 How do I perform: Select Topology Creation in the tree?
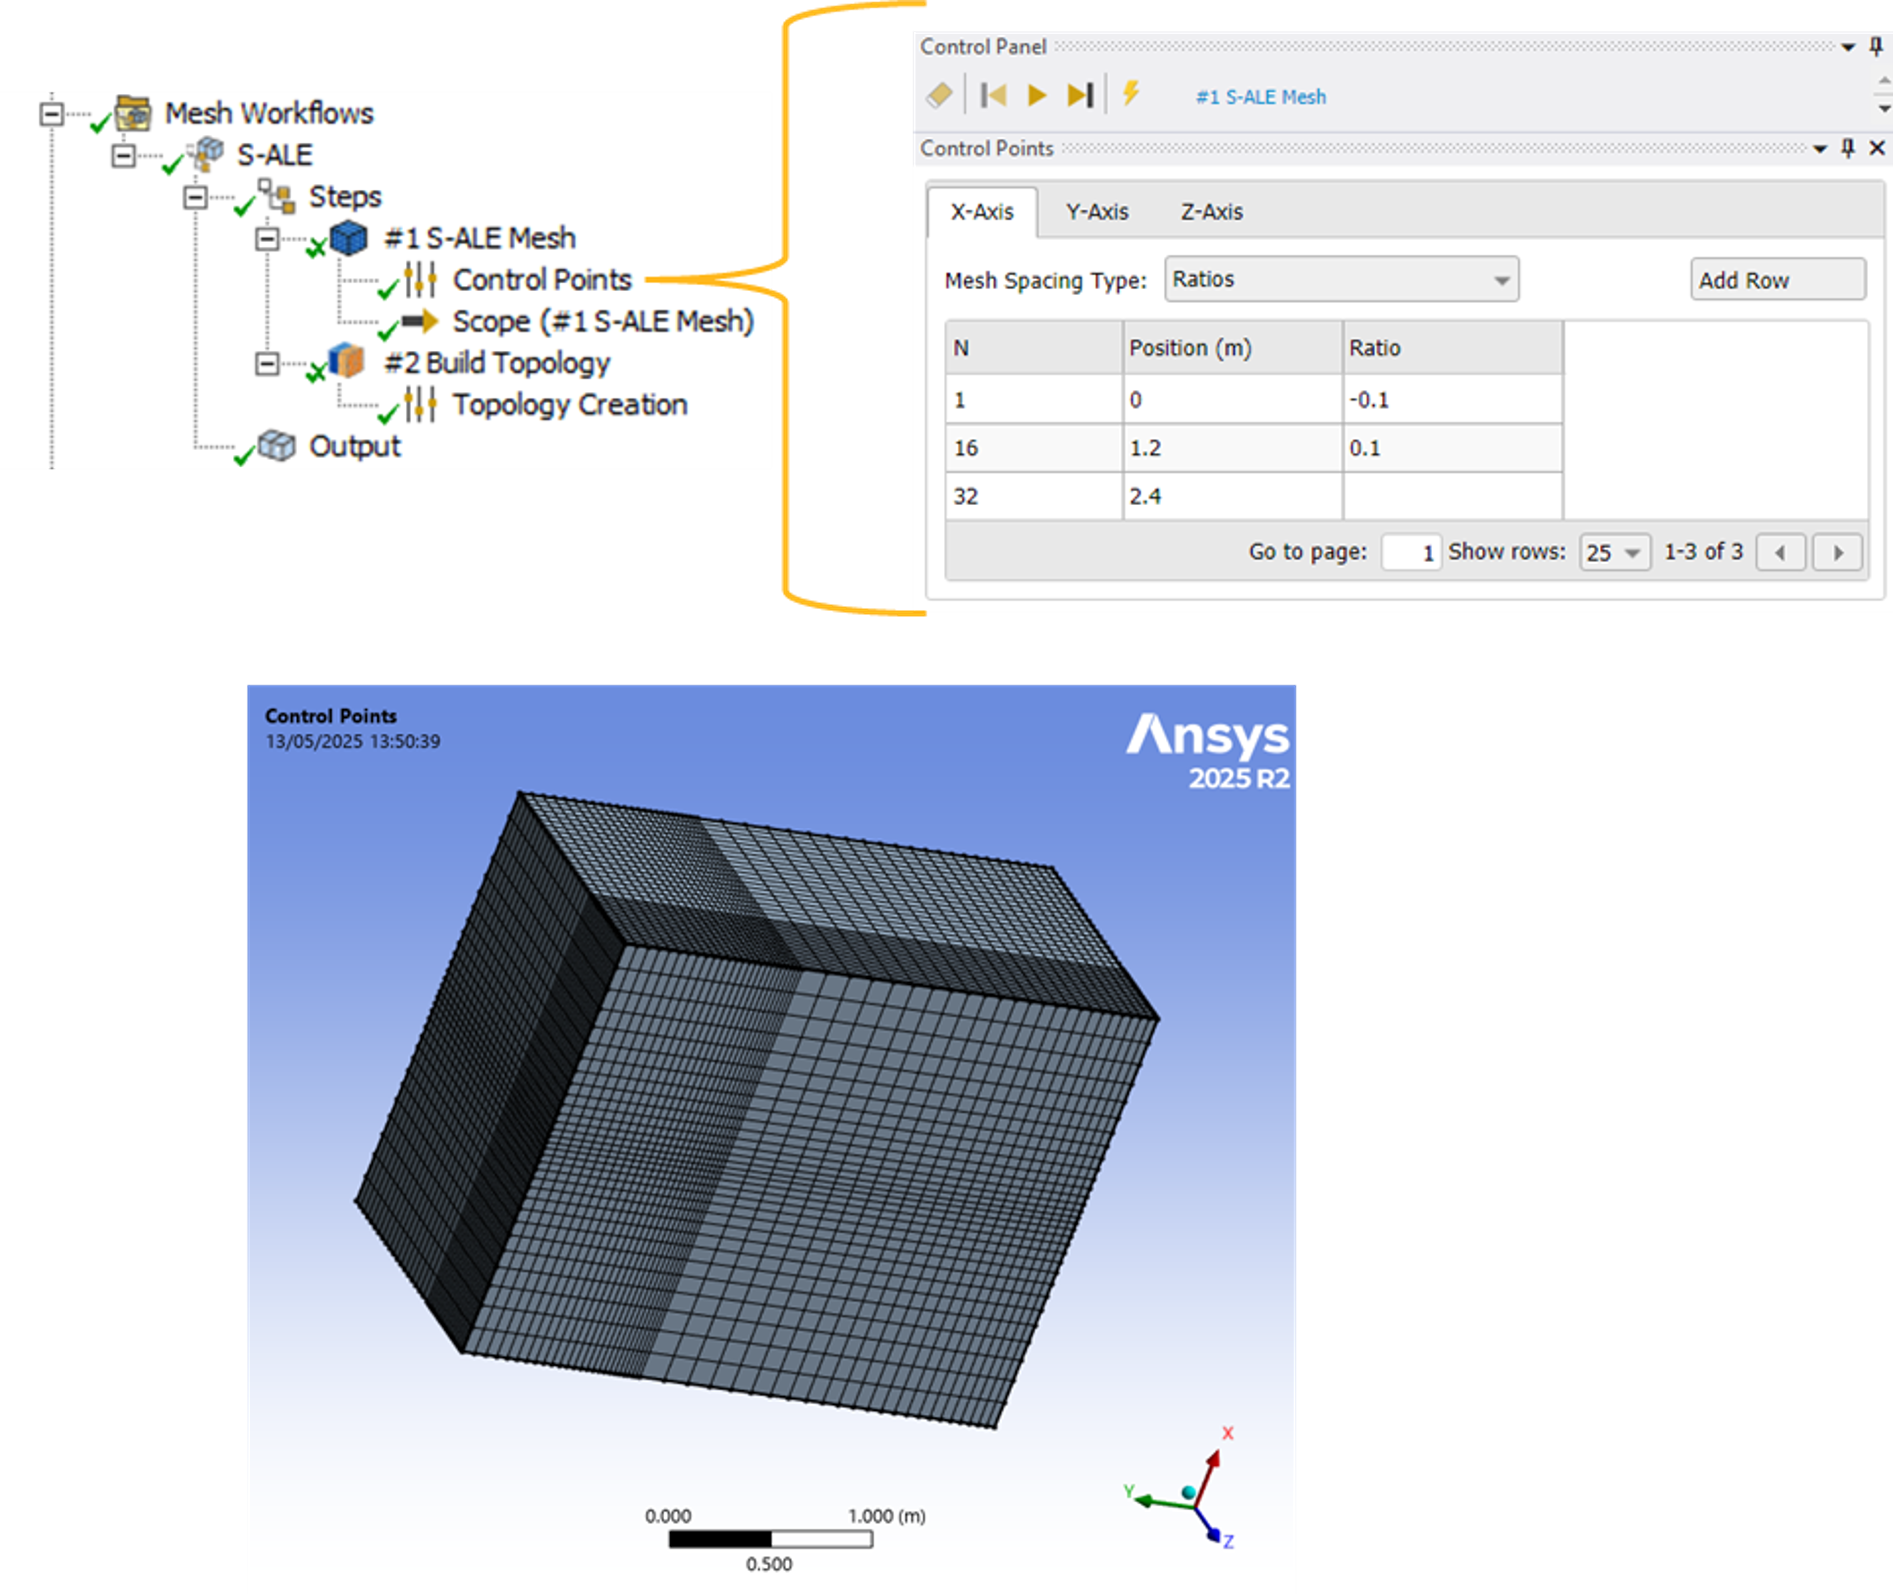tap(569, 405)
